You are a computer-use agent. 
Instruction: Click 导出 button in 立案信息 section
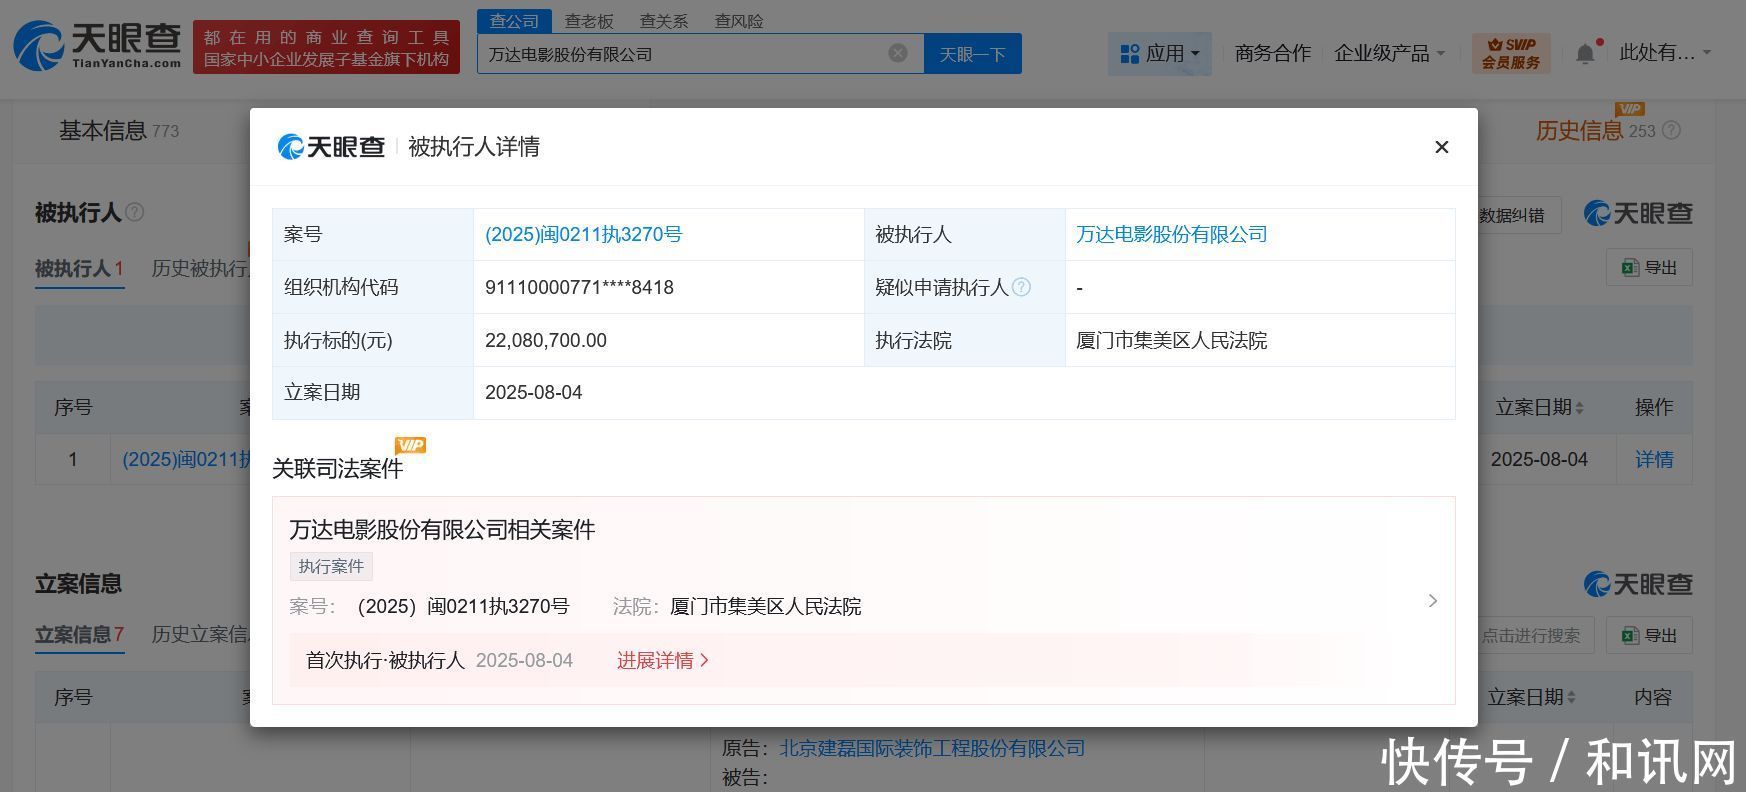[x=1650, y=635]
